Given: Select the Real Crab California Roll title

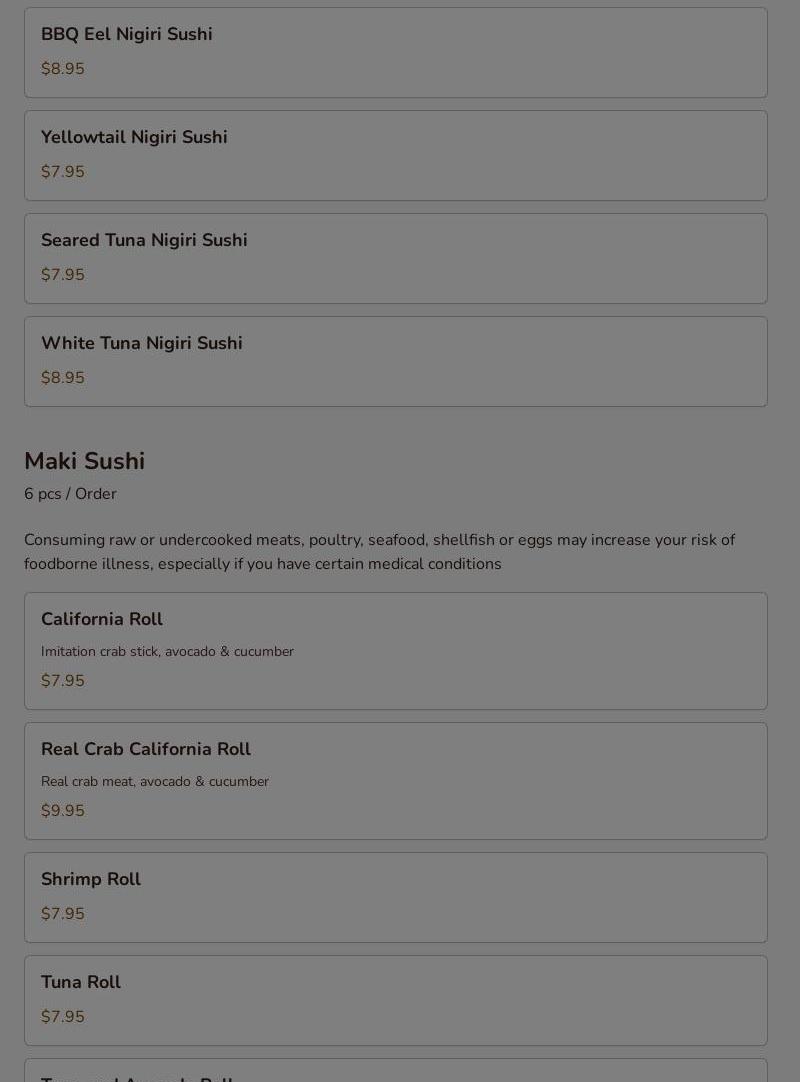Looking at the screenshot, I should [146, 749].
